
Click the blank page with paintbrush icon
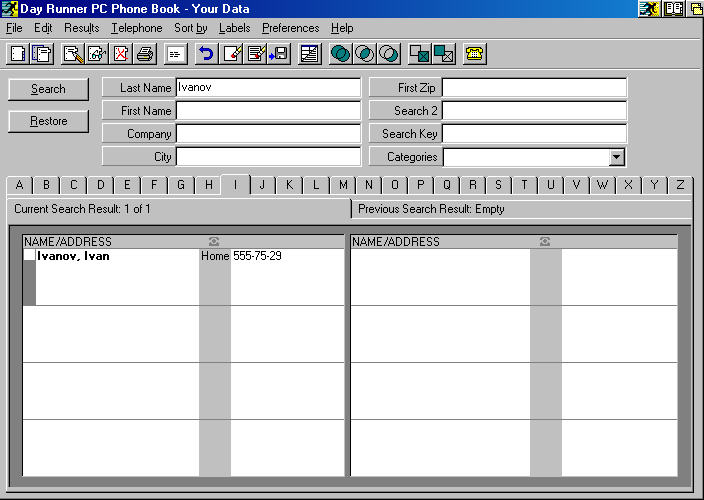[x=232, y=54]
